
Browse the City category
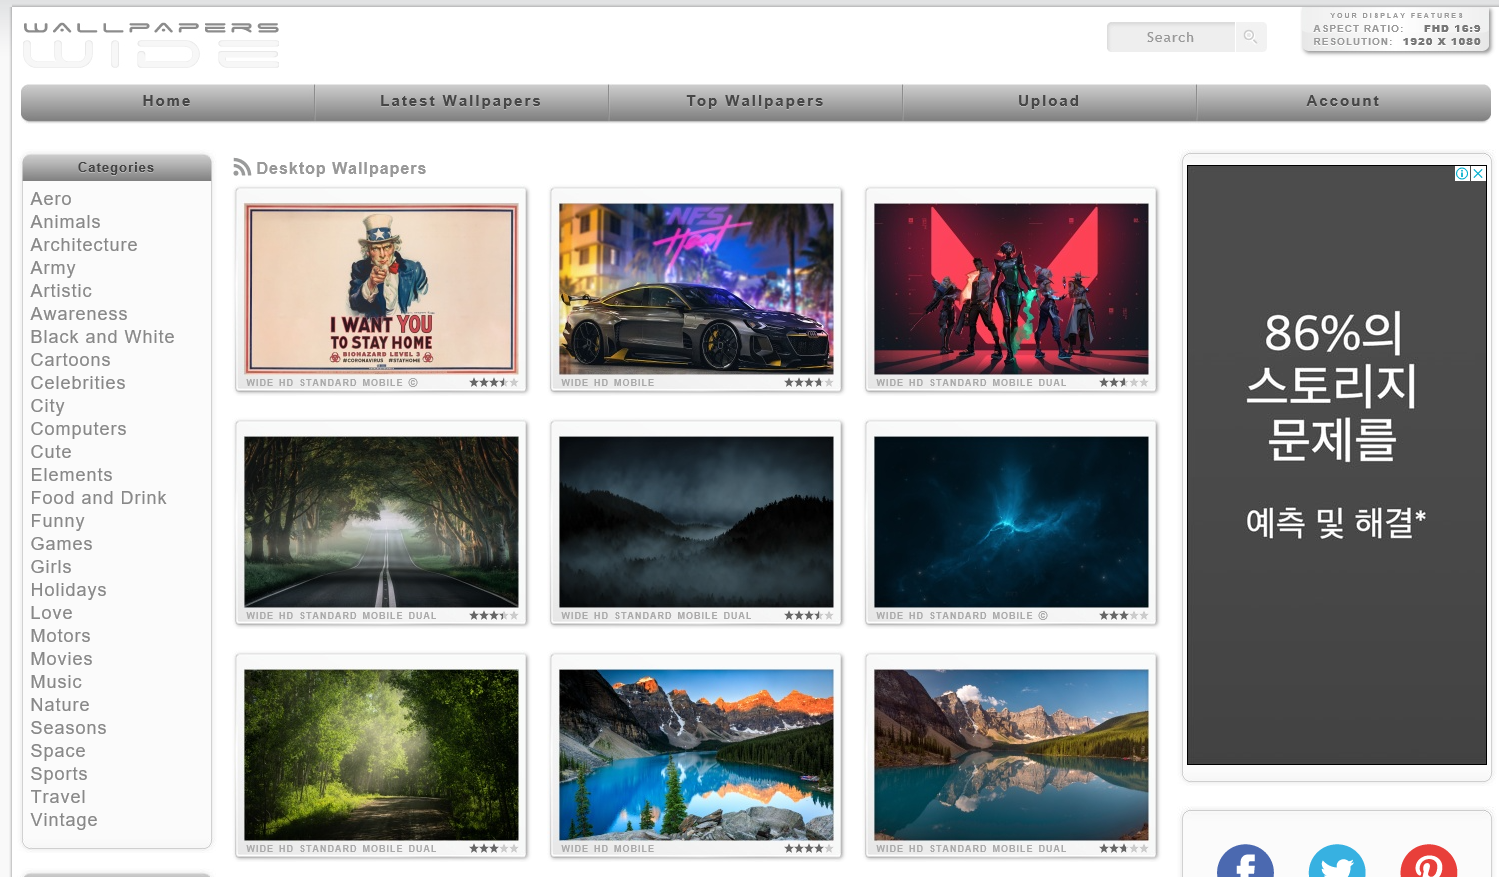click(x=47, y=406)
